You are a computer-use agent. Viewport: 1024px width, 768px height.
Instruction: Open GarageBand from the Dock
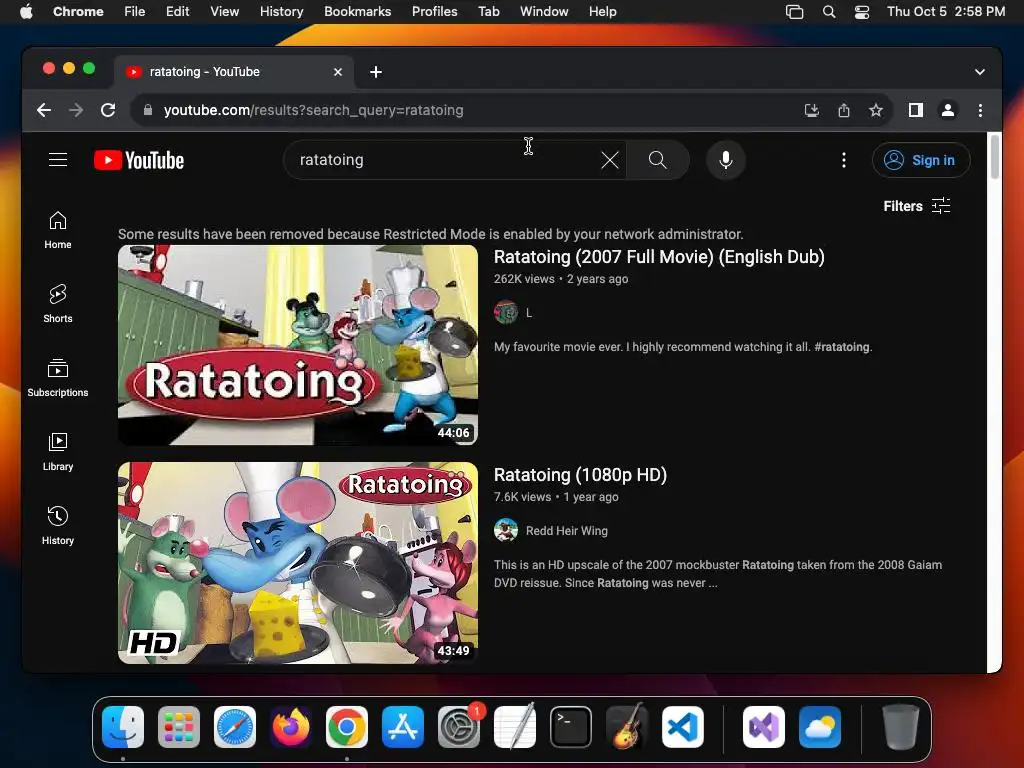pos(627,727)
